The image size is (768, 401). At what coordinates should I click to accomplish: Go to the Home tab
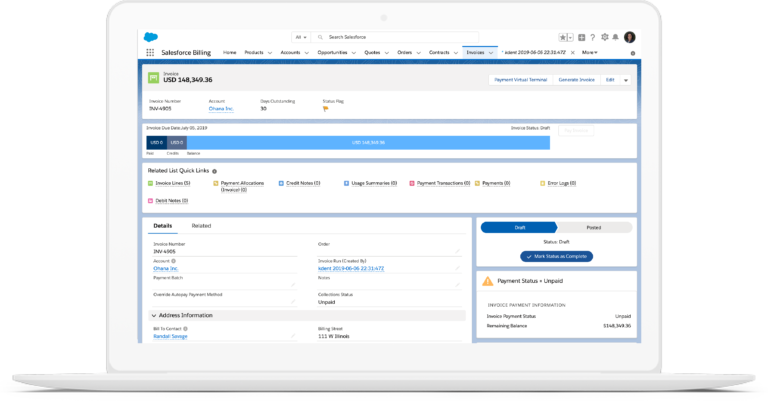coord(230,52)
